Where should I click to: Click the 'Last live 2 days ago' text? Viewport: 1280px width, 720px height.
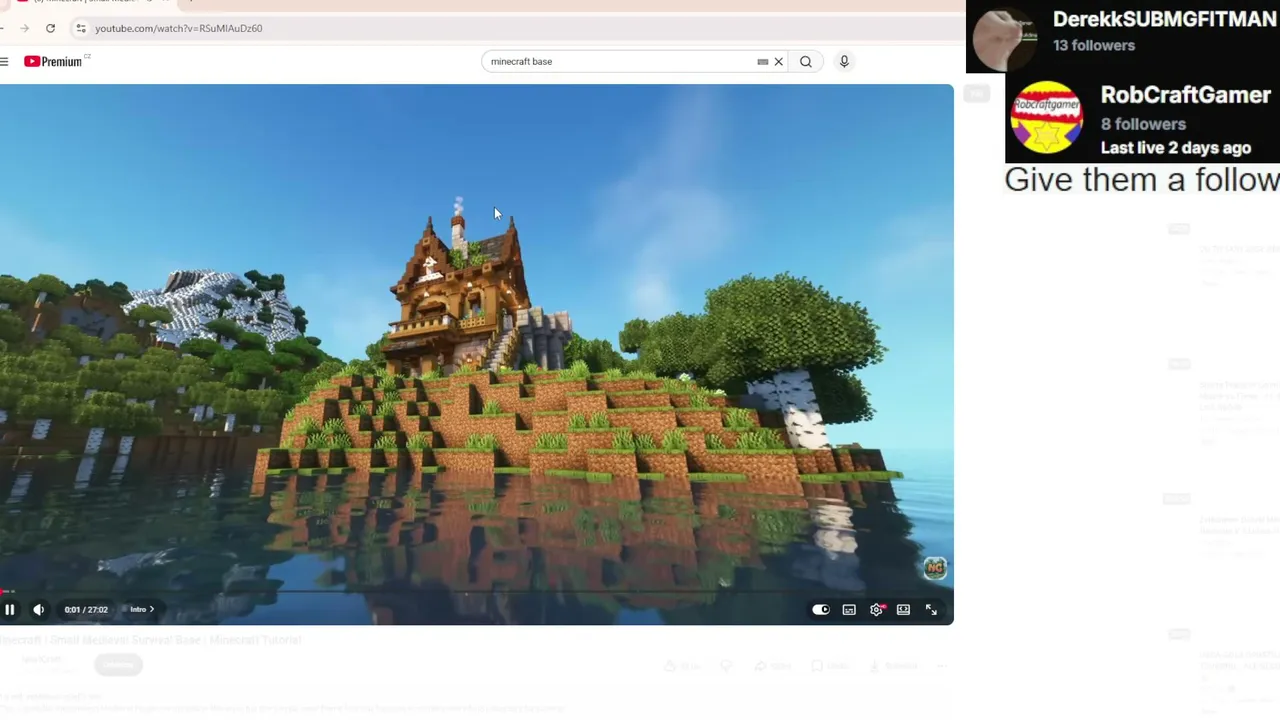coord(1176,148)
